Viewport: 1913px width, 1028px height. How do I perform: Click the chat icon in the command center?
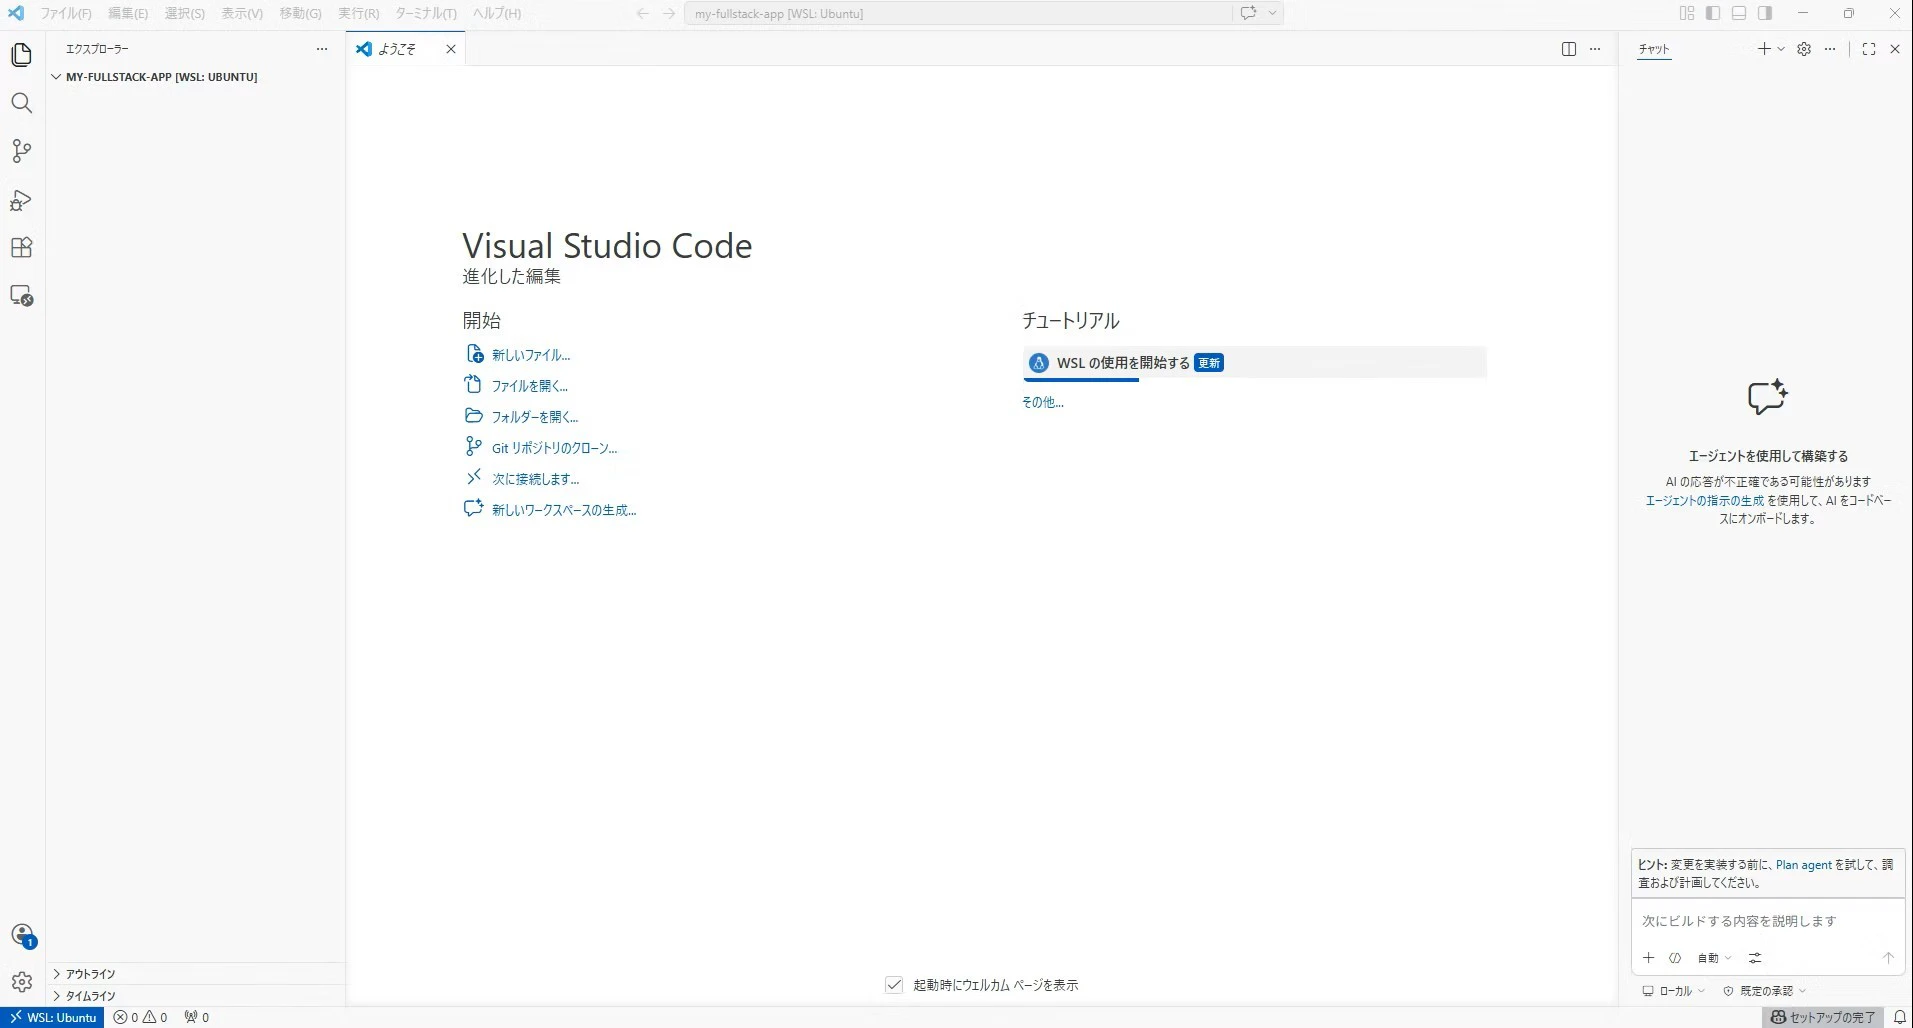point(1248,13)
